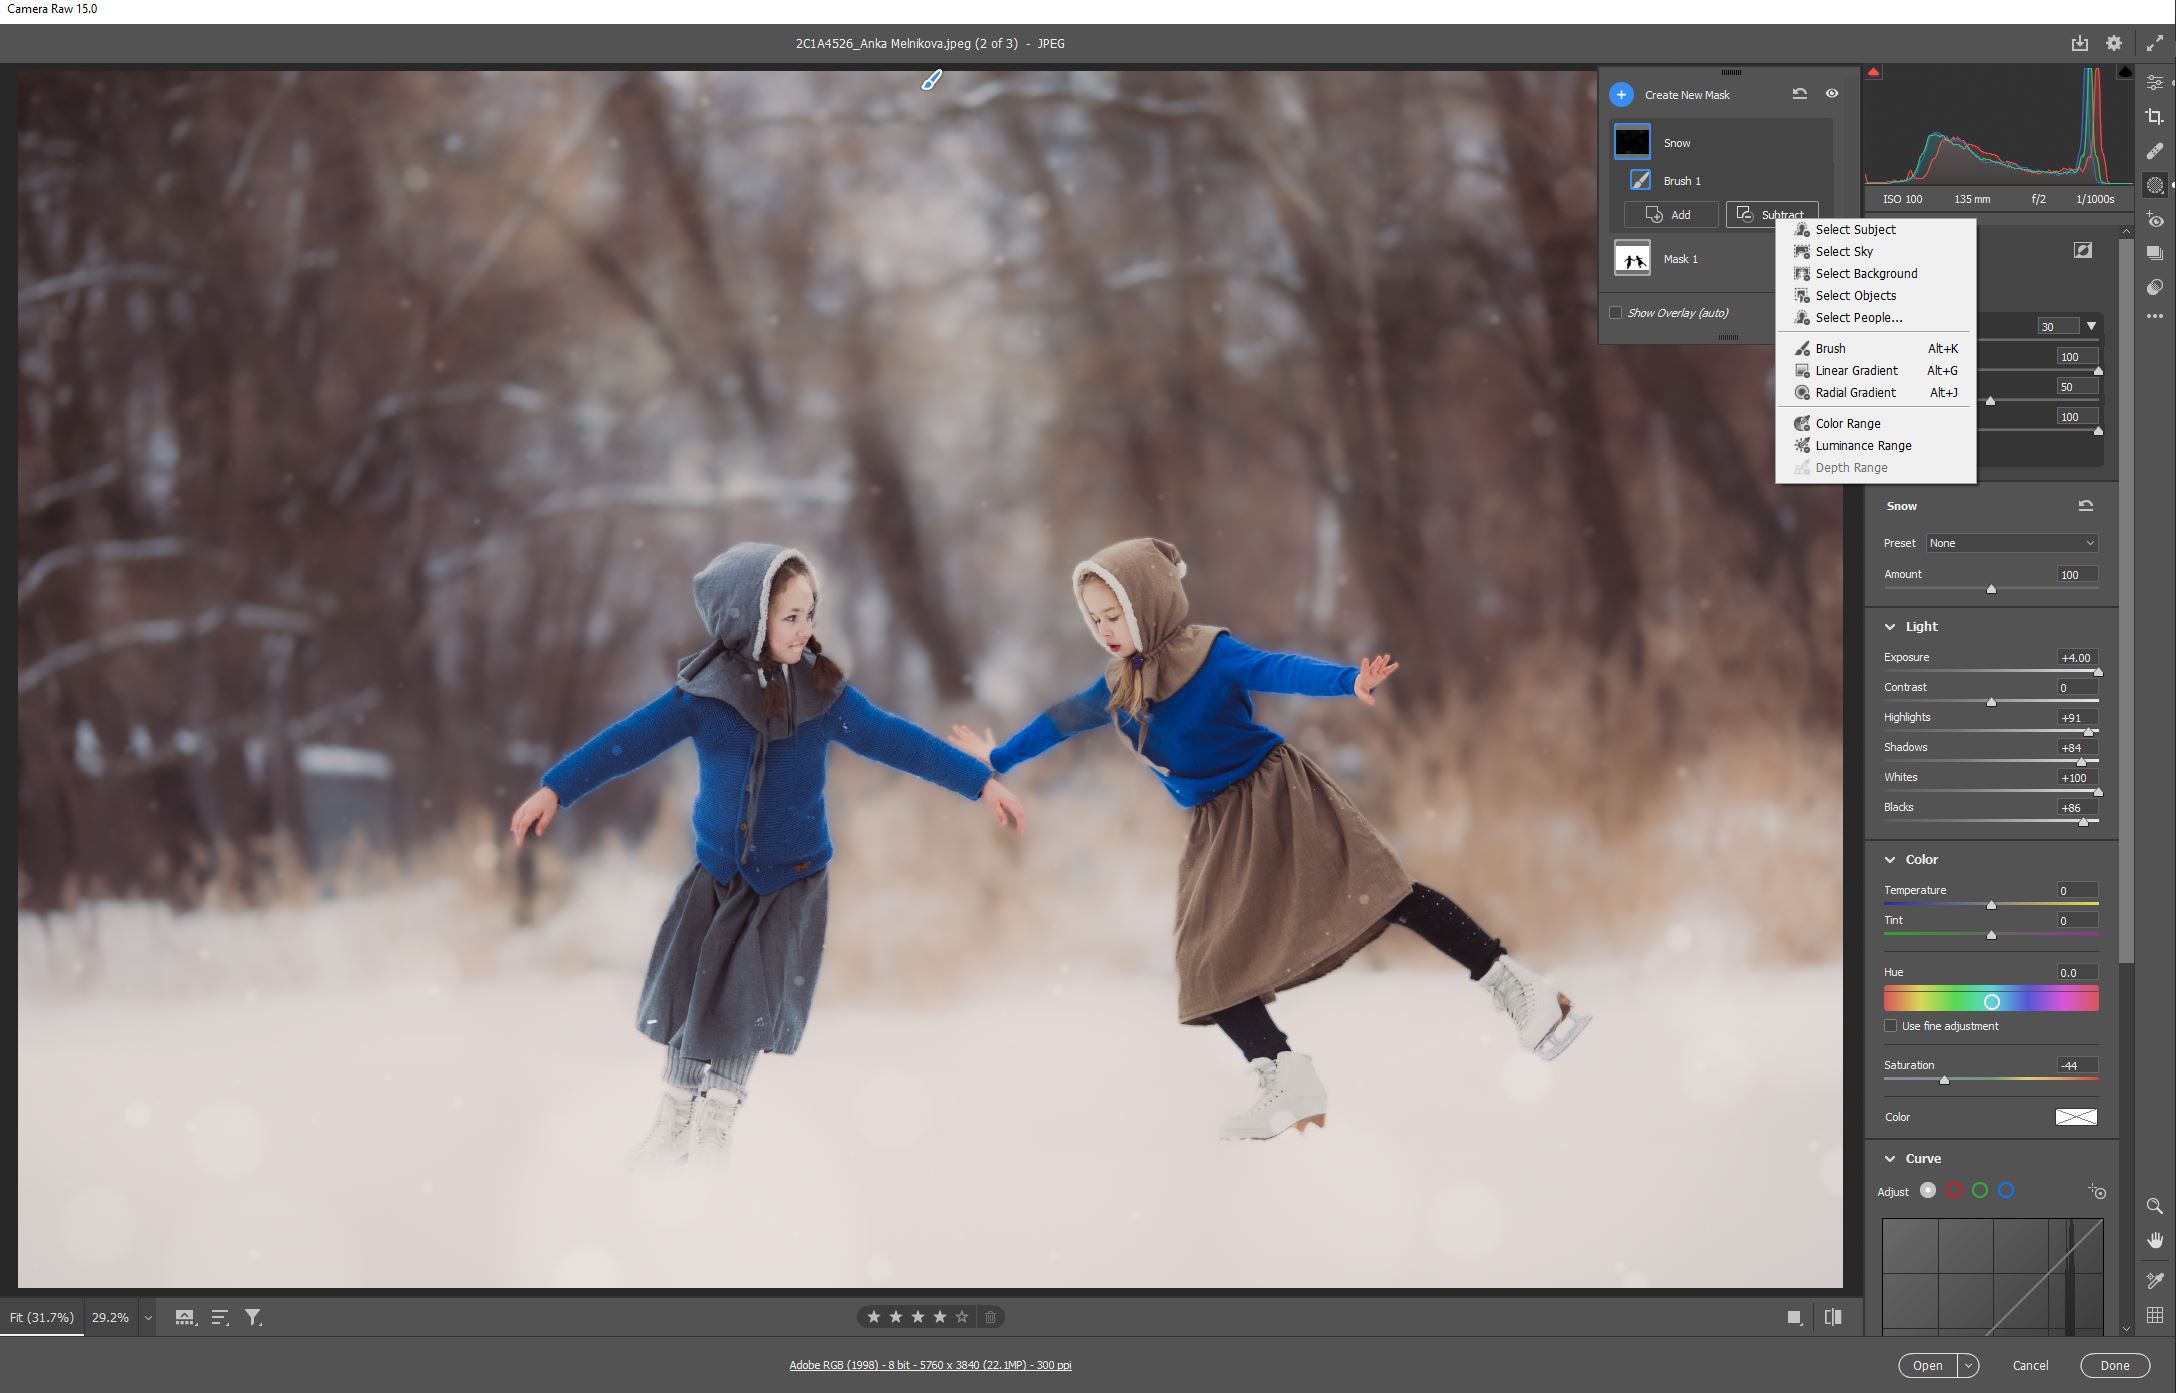2176x1393 pixels.
Task: Click the Hue color spectrum slider
Action: (1990, 1000)
